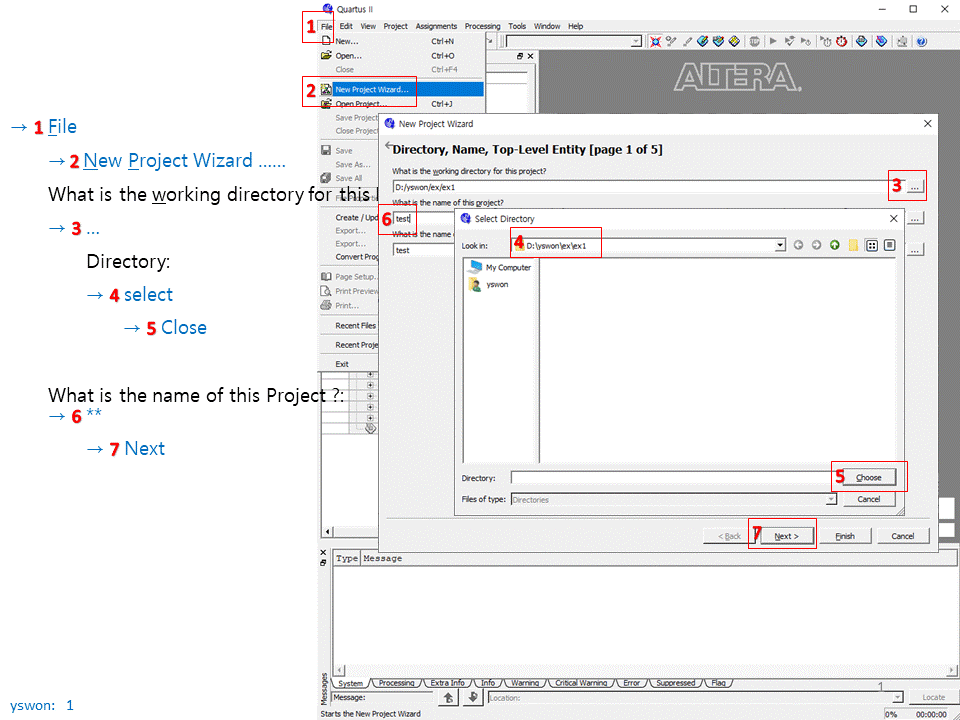
Task: Choose Open Project from File menu
Action: (402, 103)
